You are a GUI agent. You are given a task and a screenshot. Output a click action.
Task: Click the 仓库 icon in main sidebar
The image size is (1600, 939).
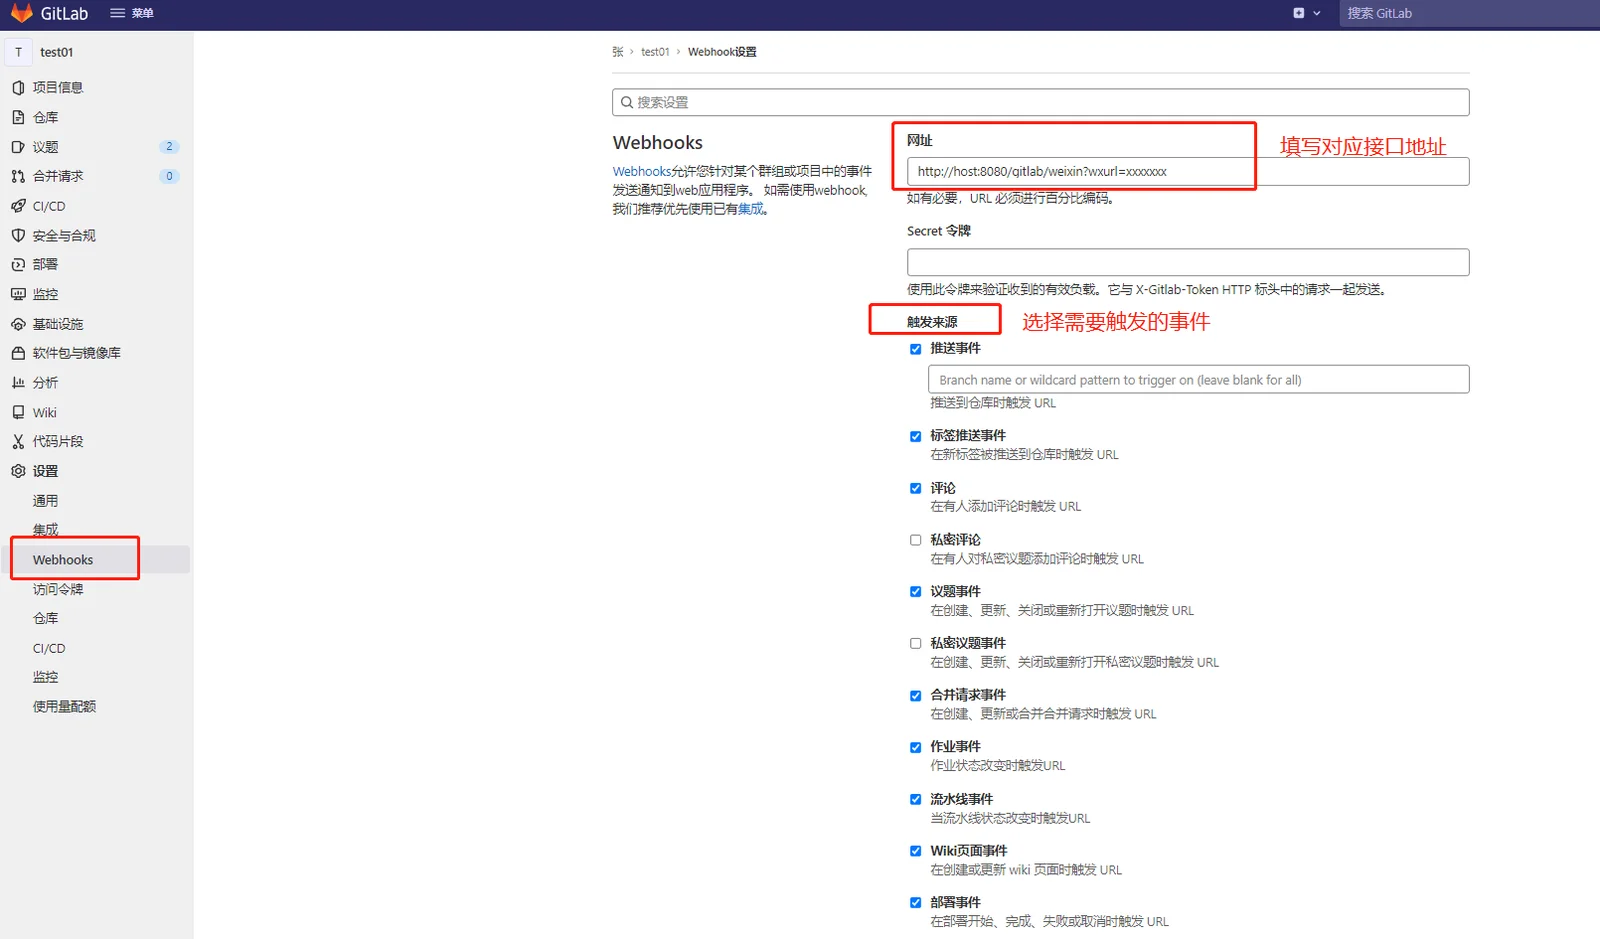click(x=18, y=117)
